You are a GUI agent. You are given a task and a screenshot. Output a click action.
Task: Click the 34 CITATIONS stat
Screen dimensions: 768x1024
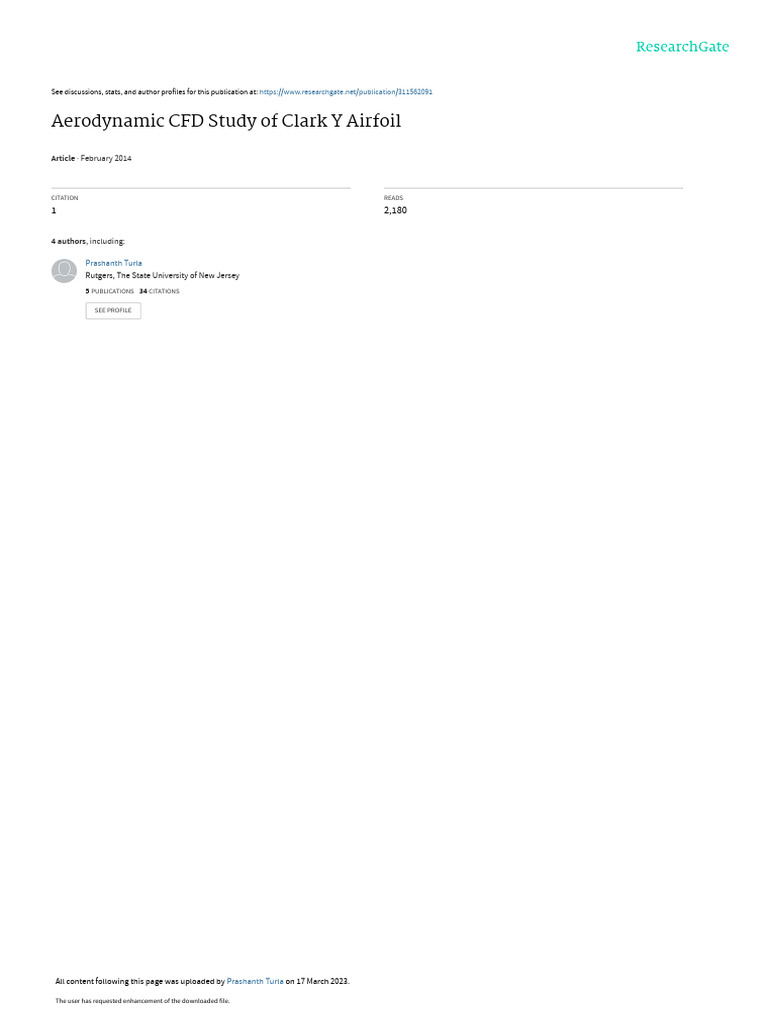159,291
